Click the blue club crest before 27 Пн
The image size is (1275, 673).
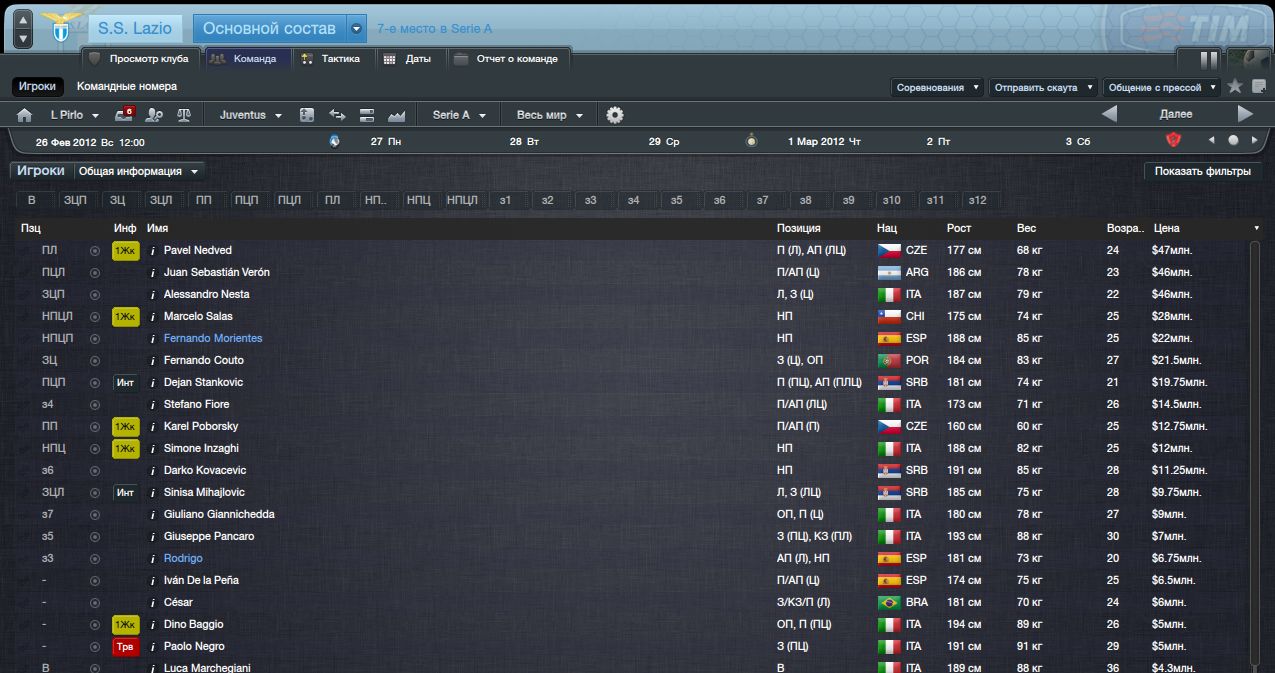[334, 141]
